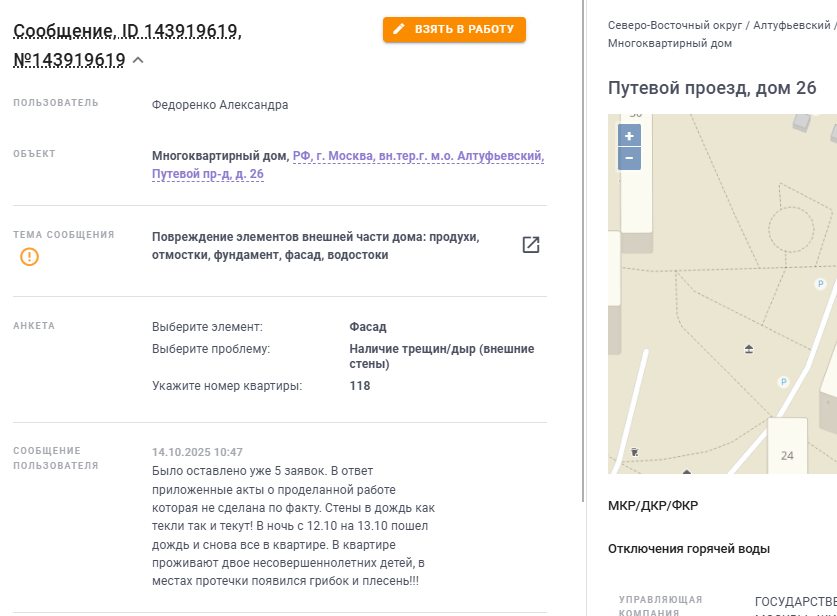Collapse the message header with chevron
This screenshot has width=837, height=616.
(x=138, y=60)
